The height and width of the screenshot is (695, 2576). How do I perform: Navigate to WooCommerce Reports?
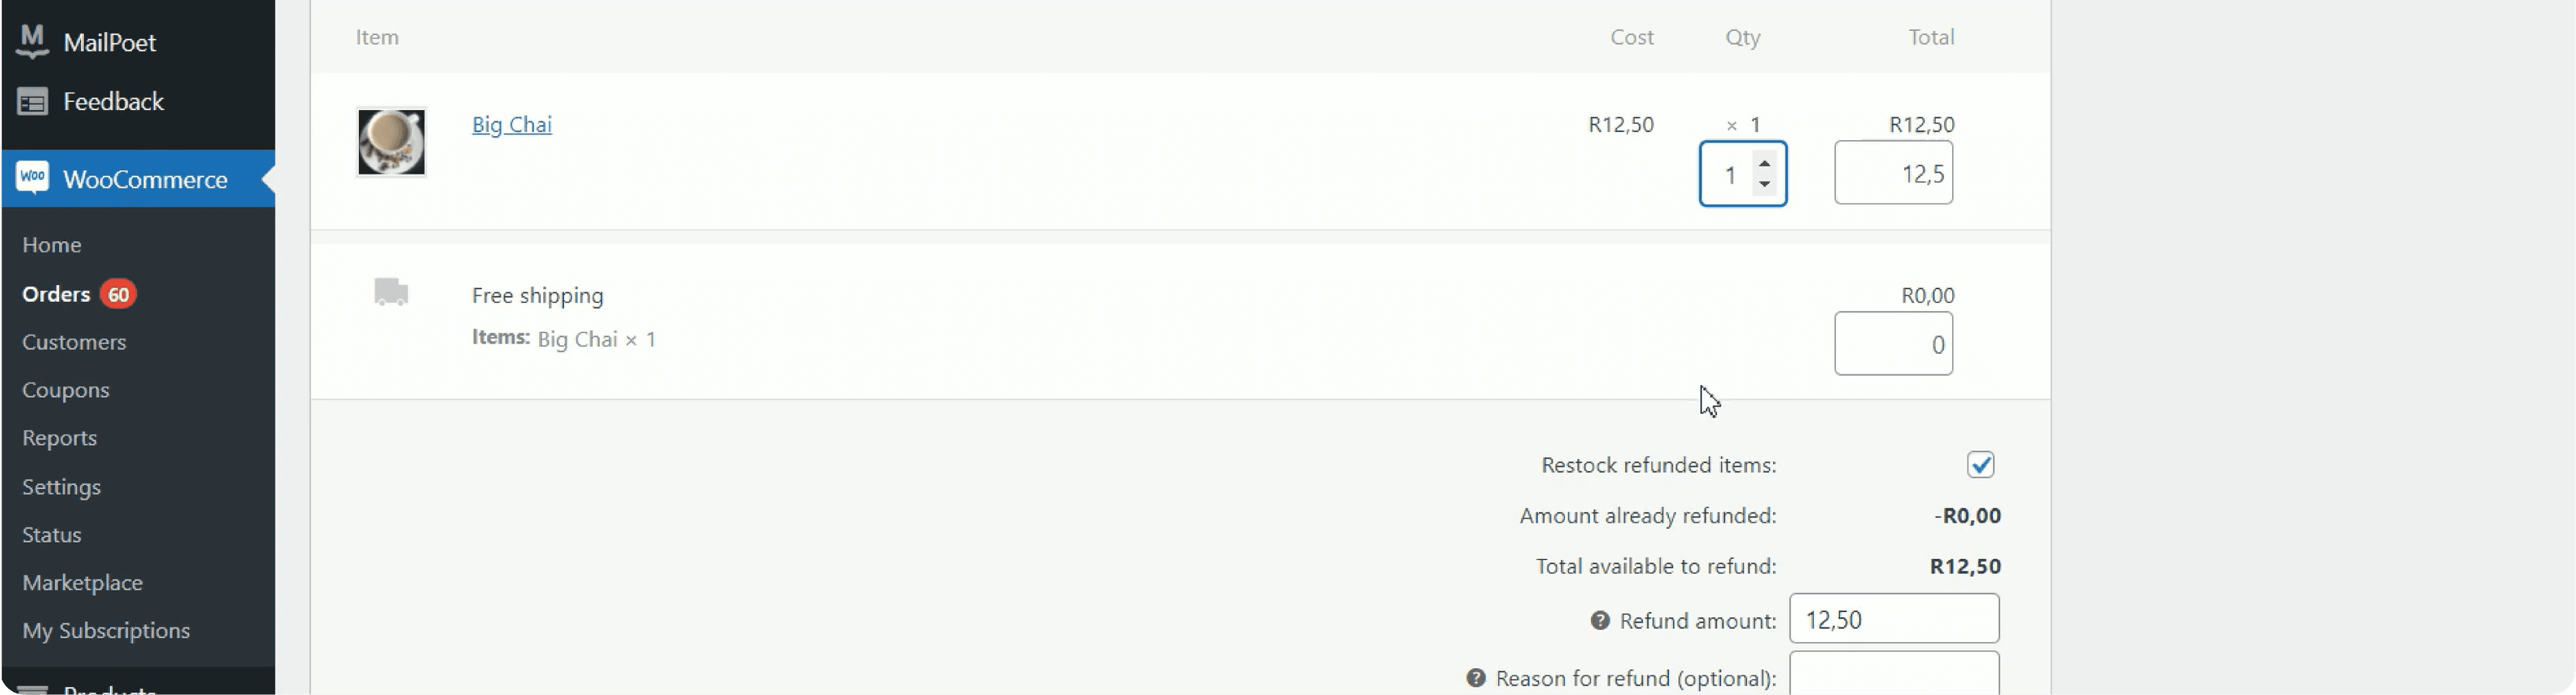click(60, 438)
